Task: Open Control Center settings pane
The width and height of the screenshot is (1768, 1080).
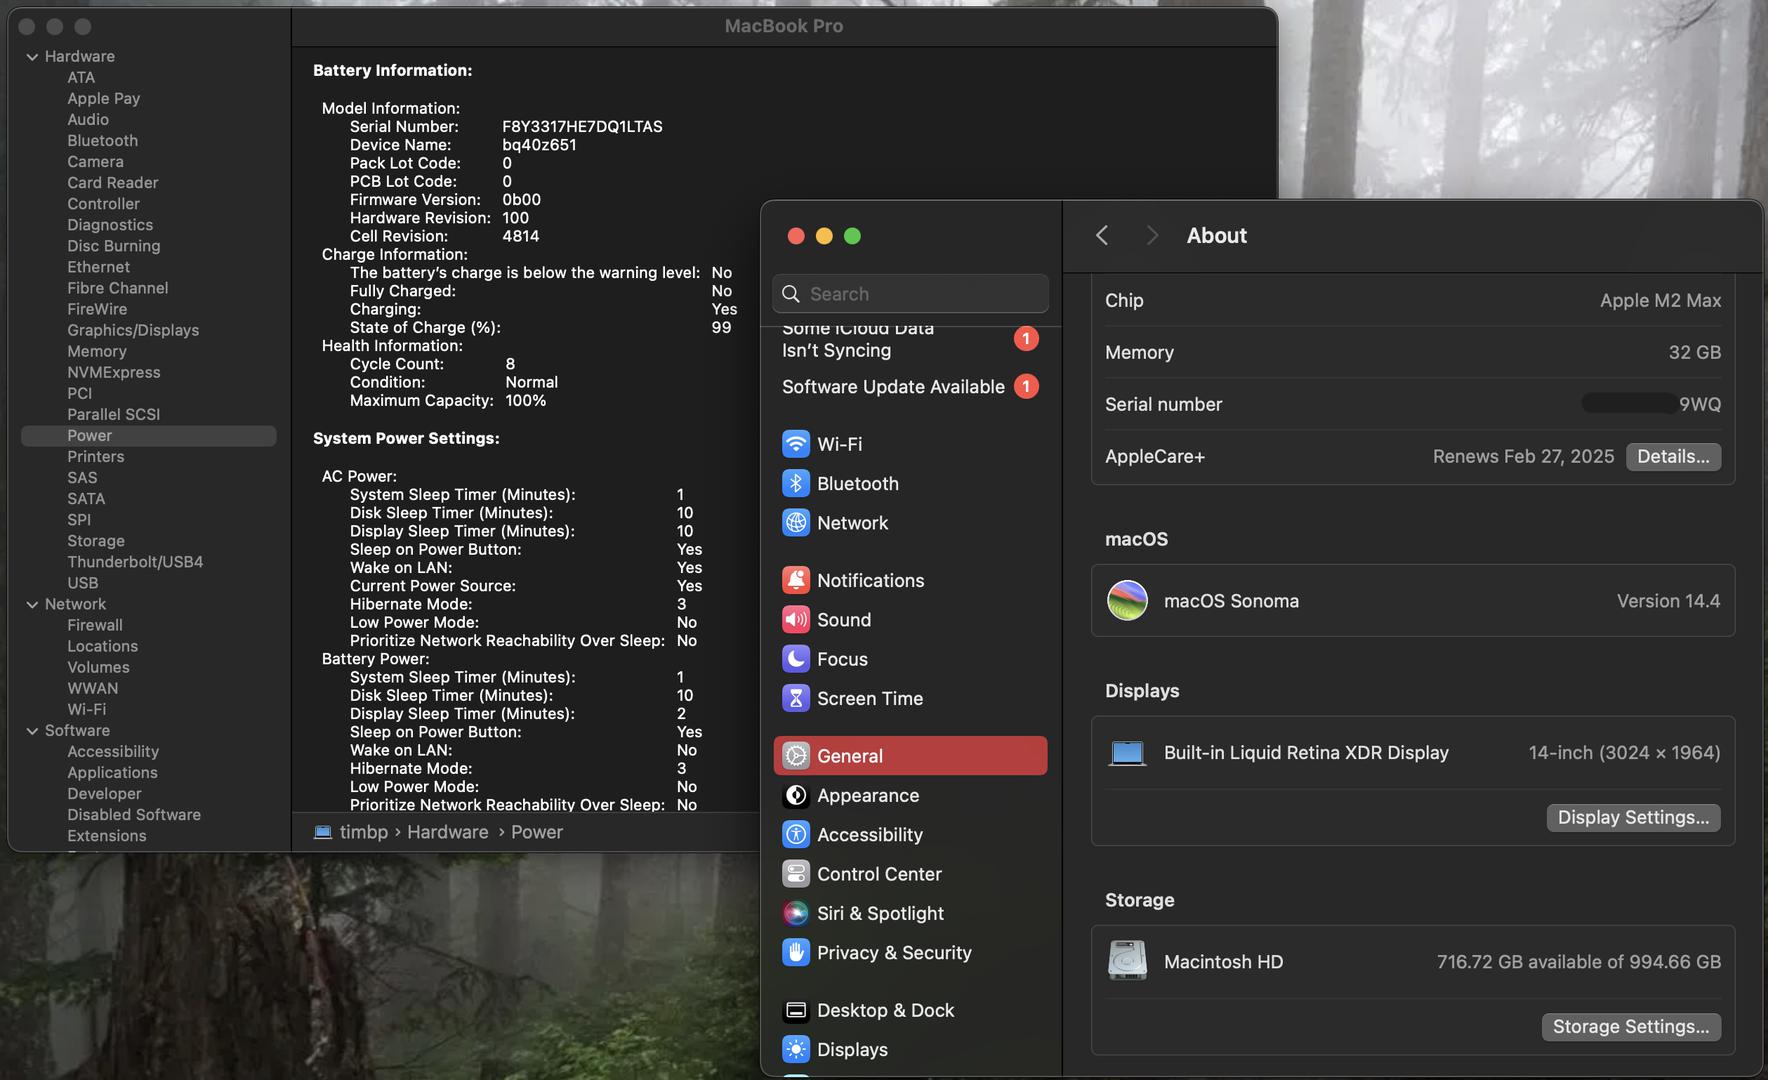Action: (x=910, y=874)
